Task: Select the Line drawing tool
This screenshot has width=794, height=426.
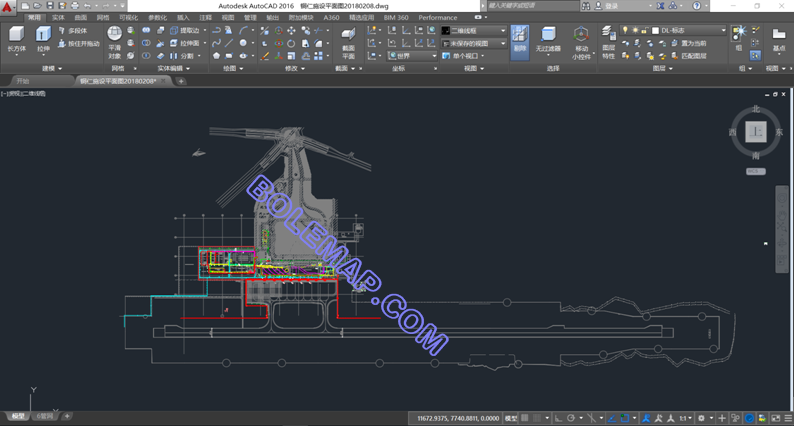Action: 229,43
